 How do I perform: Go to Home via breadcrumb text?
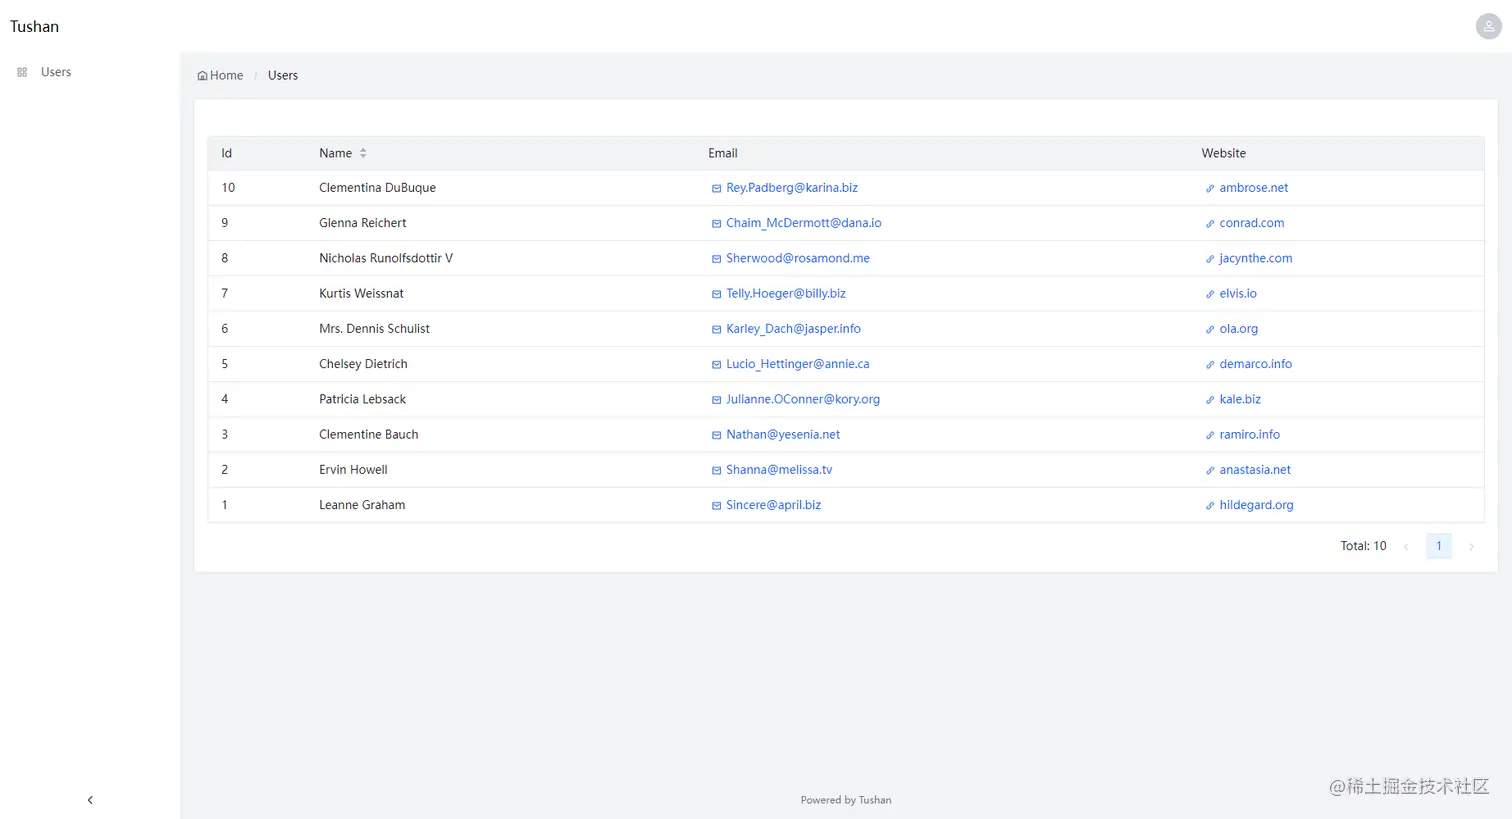click(x=226, y=75)
